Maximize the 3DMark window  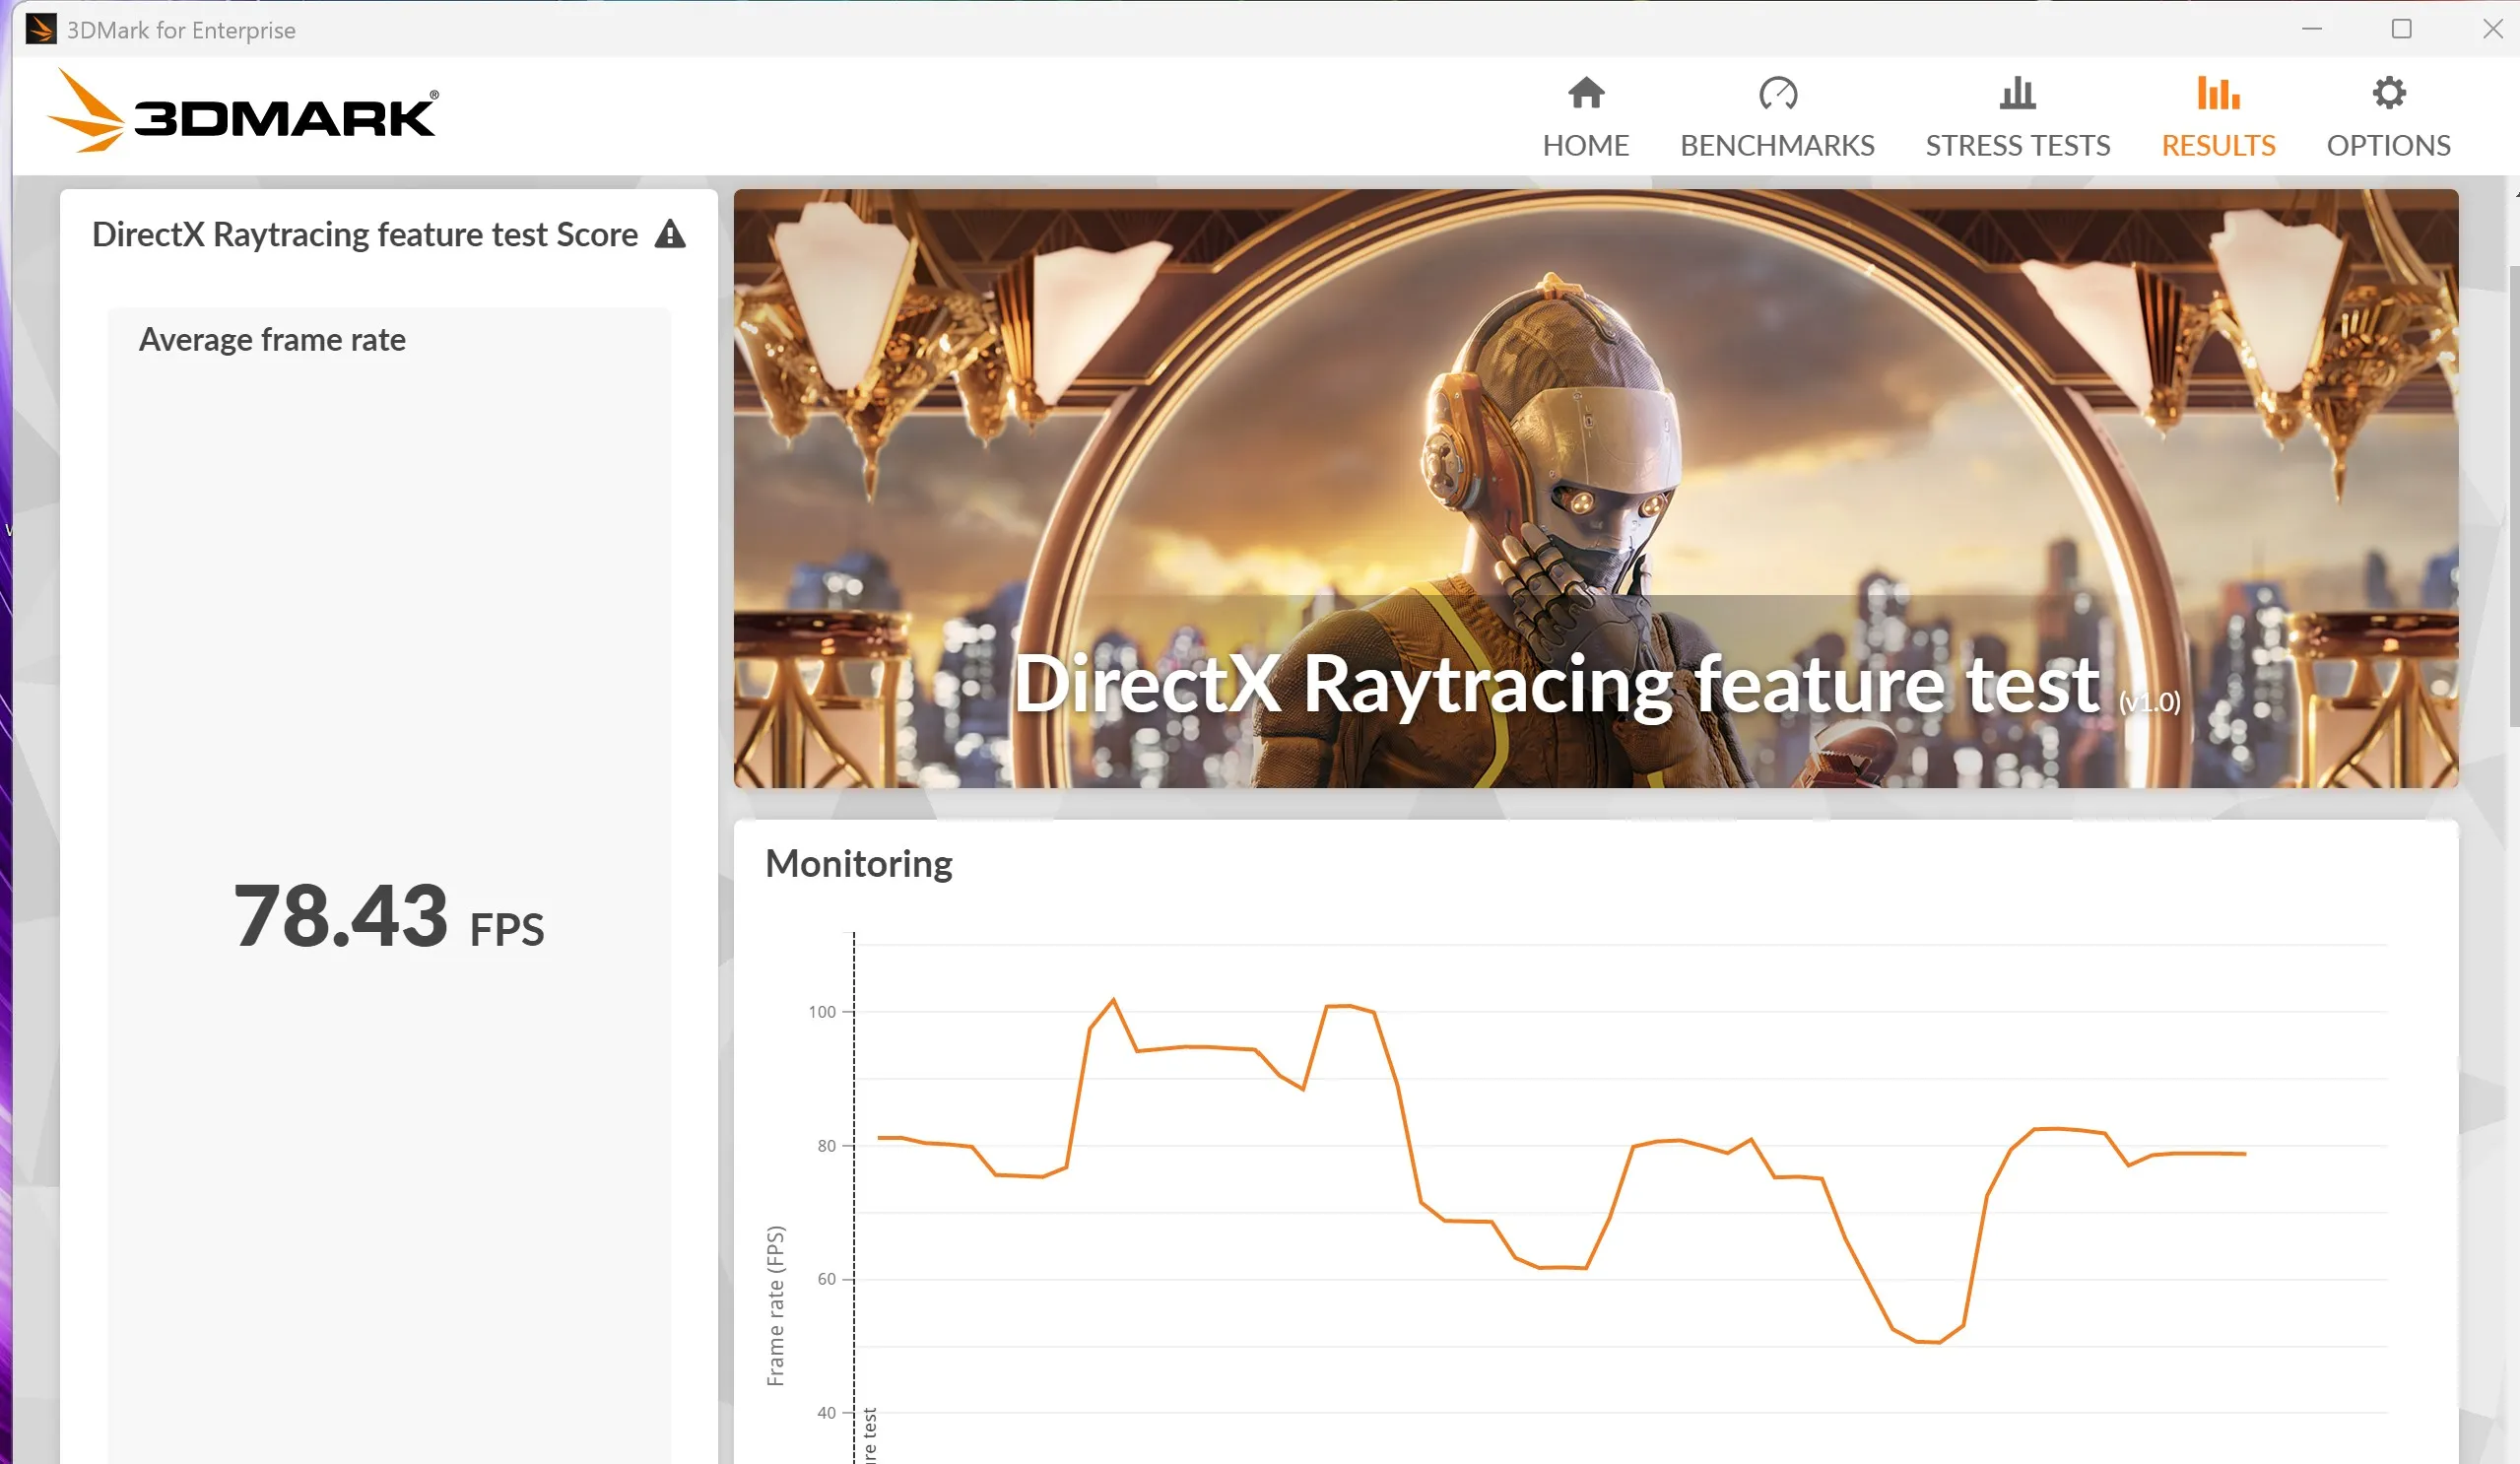click(2401, 29)
